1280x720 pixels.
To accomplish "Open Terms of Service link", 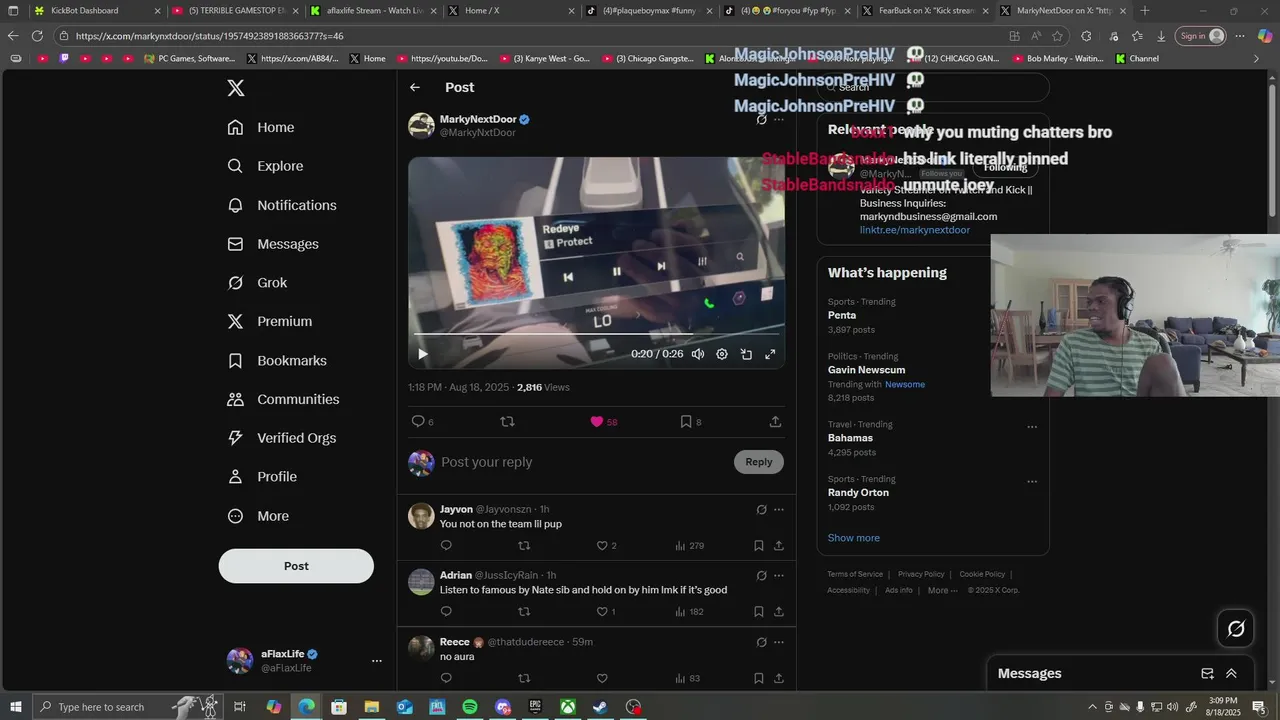I will coord(855,574).
